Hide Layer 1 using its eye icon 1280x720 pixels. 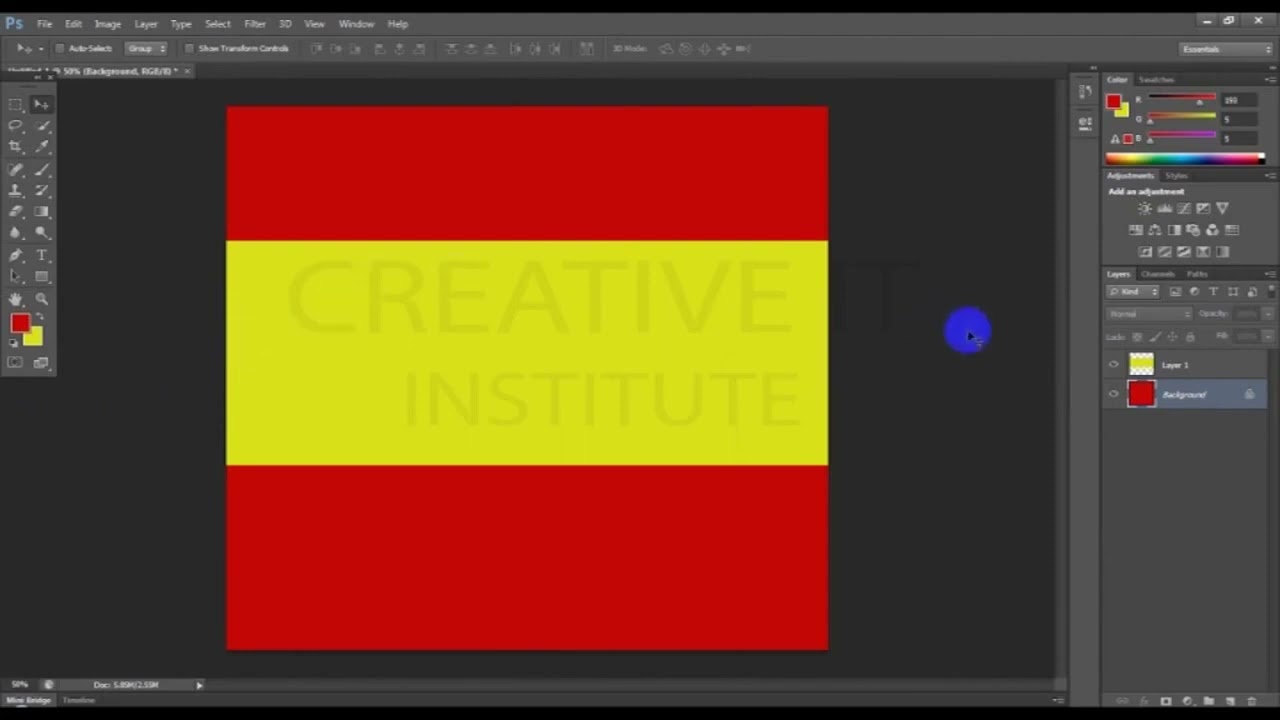coord(1114,365)
